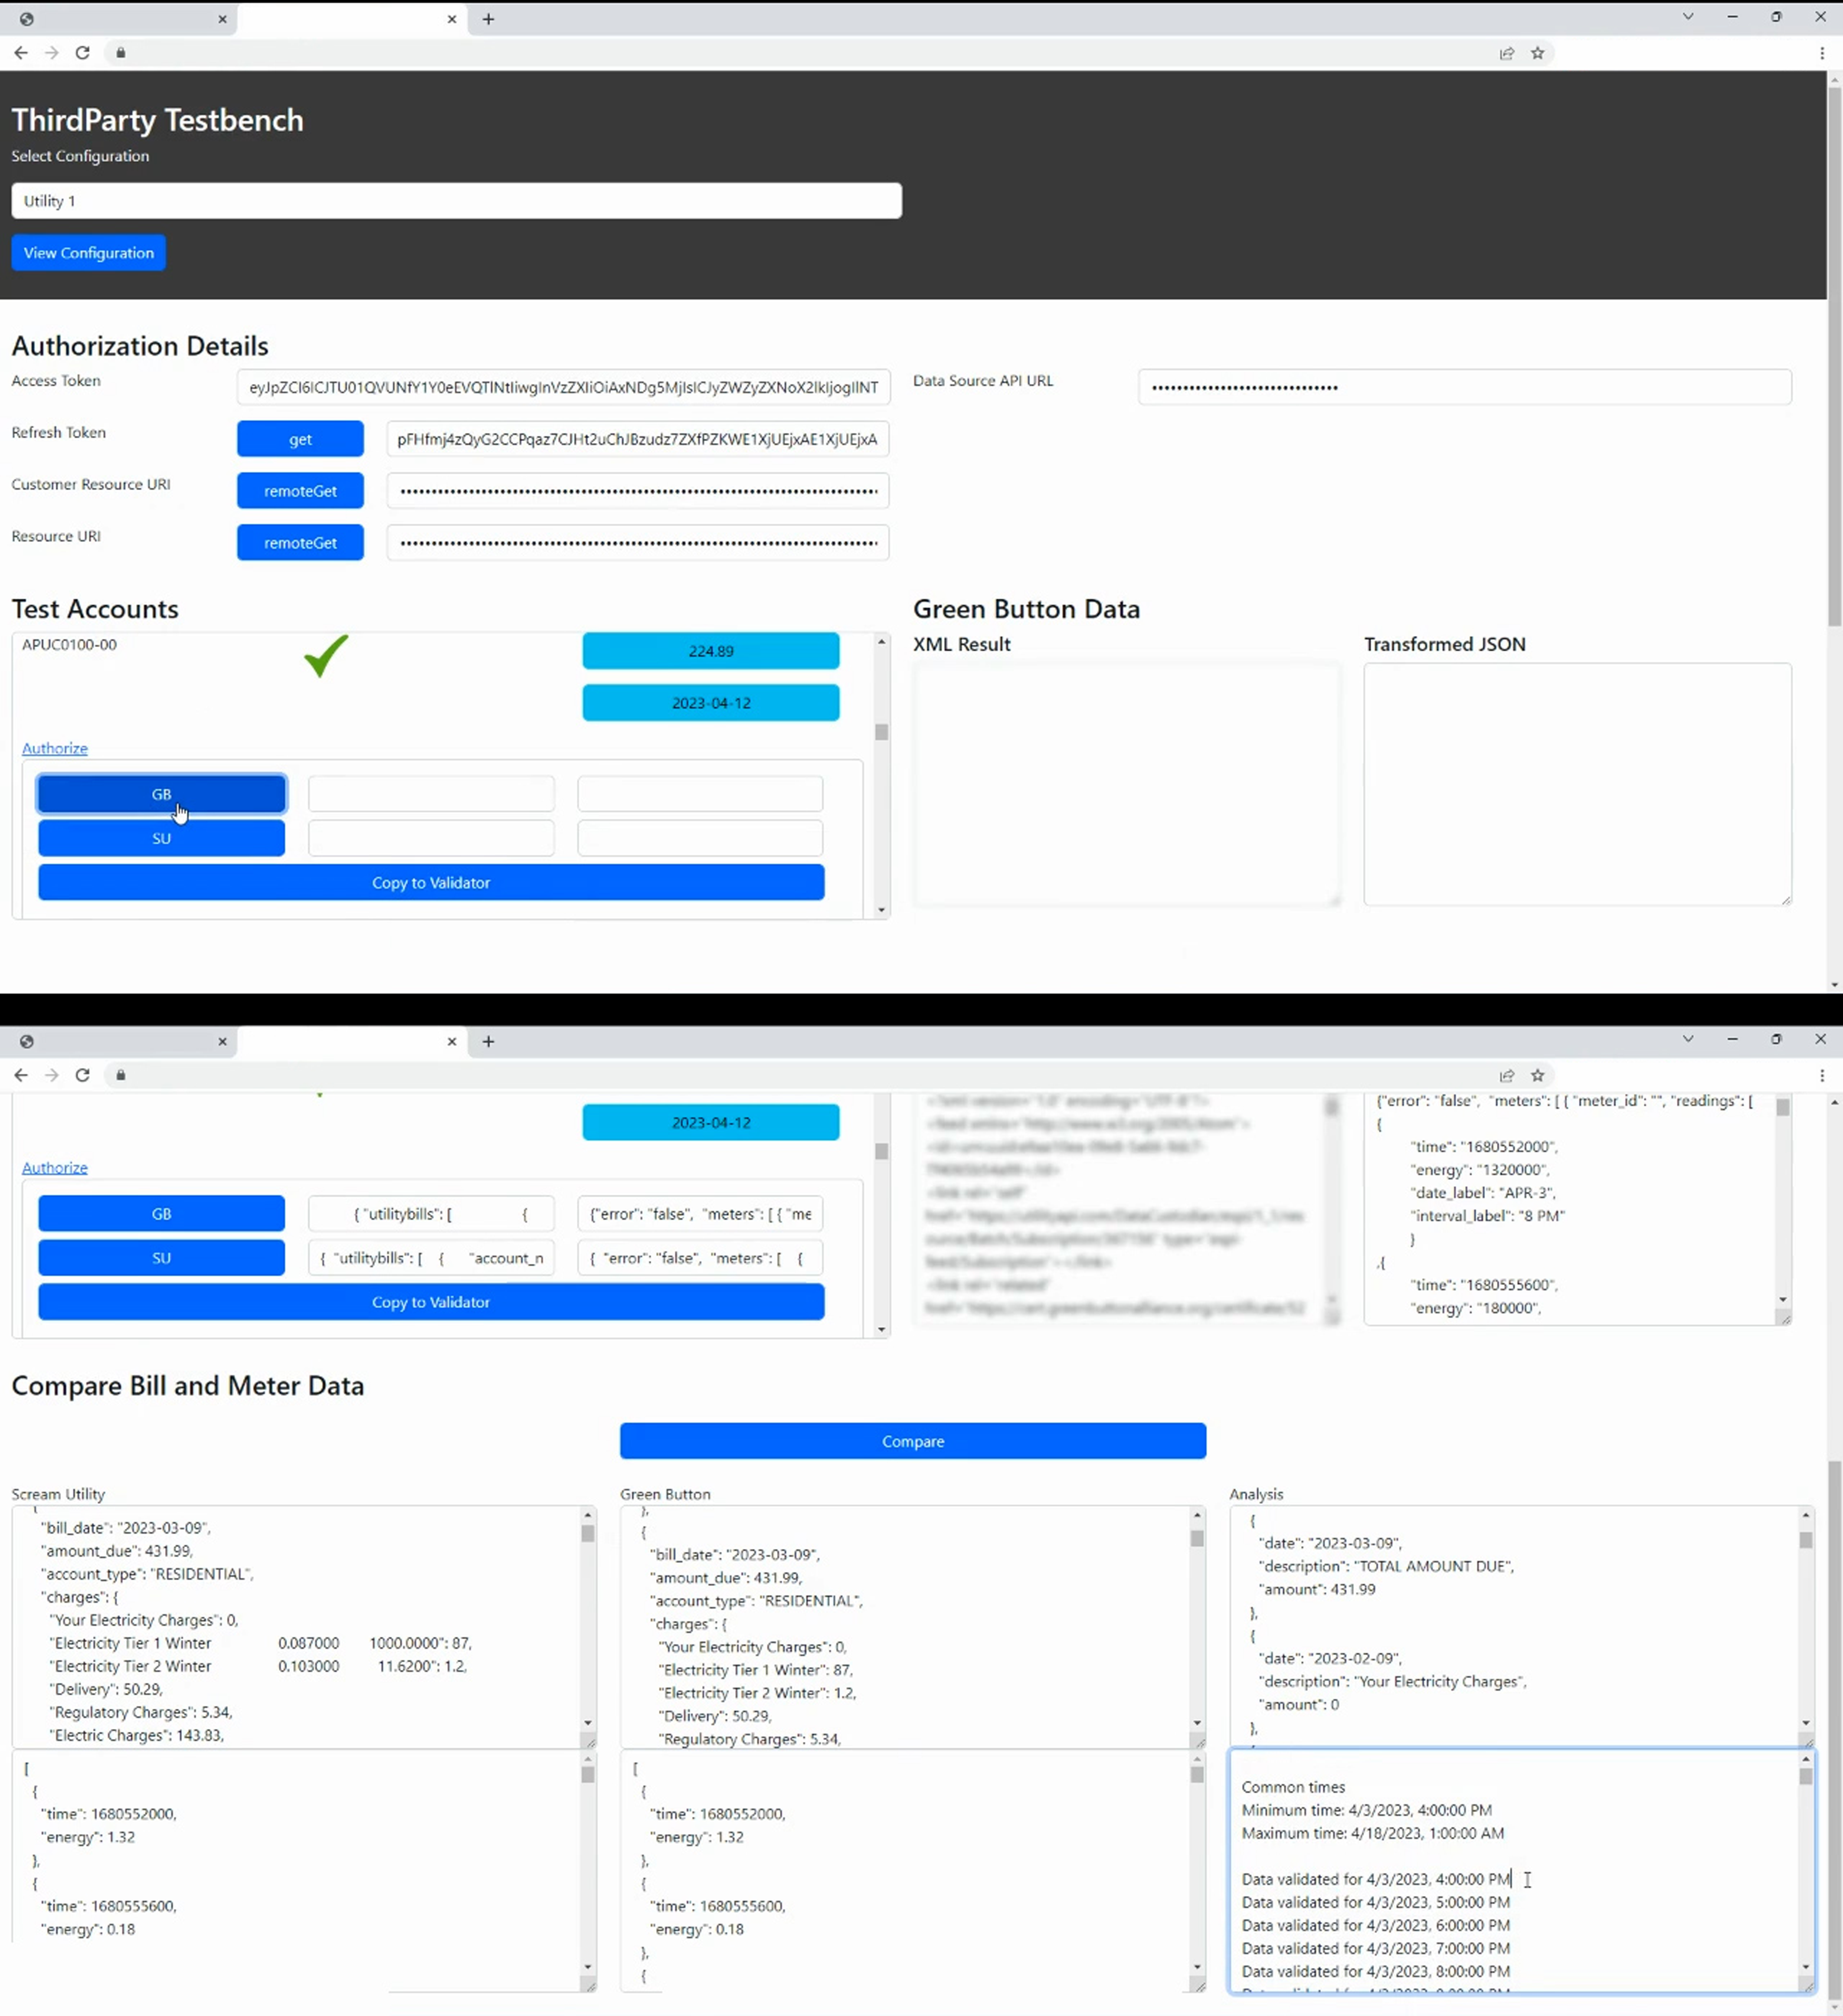Click the share icon in top address bar

pyautogui.click(x=1507, y=53)
